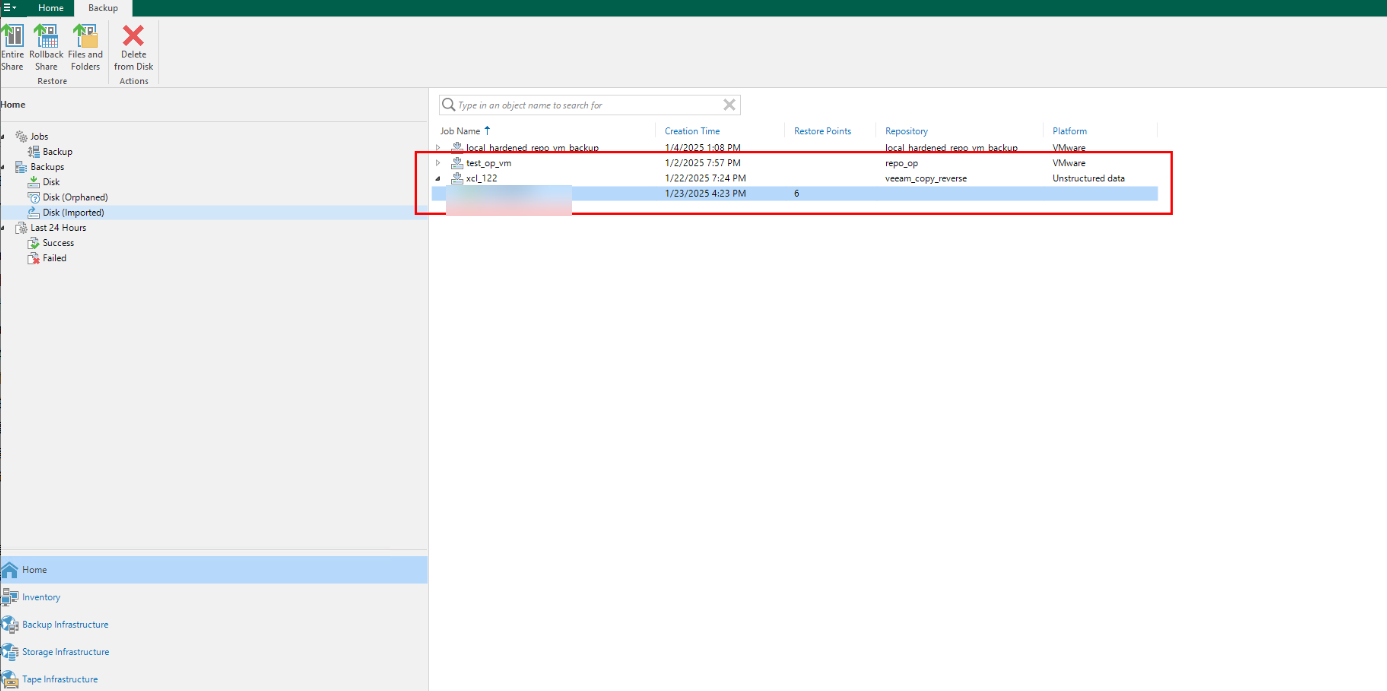This screenshot has height=691, width=1387.
Task: Clear the search box with X
Action: point(729,105)
